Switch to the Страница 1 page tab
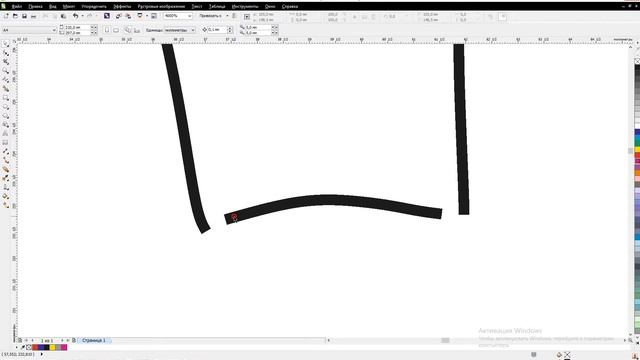640x360 pixels. coord(94,340)
